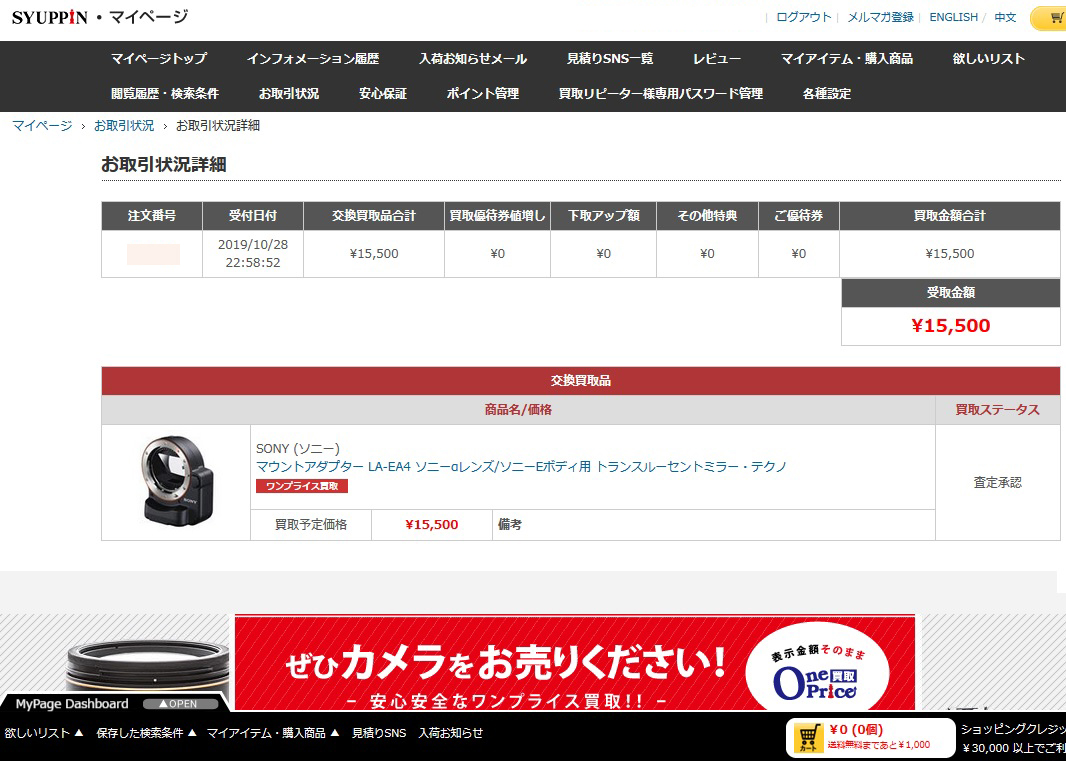Click the 受付日付 2019/10/28 cell
This screenshot has height=761, width=1066.
(x=253, y=254)
